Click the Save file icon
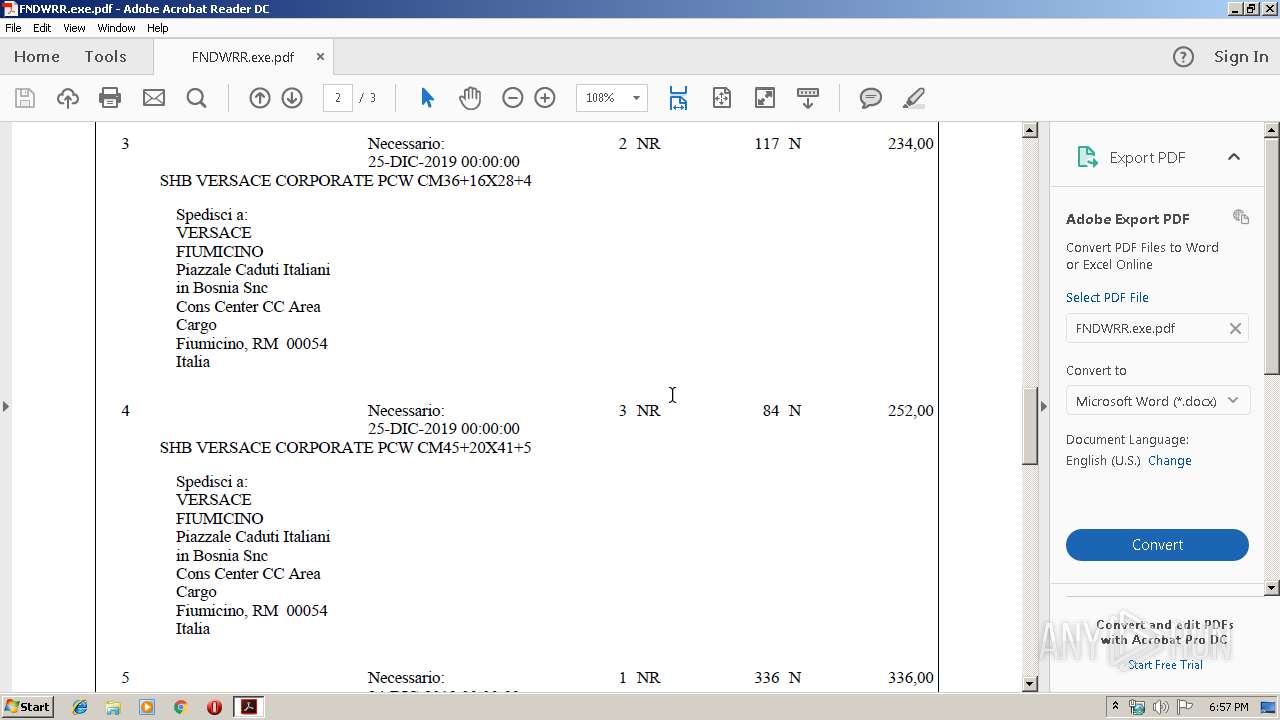Image resolution: width=1280 pixels, height=720 pixels. [x=25, y=98]
